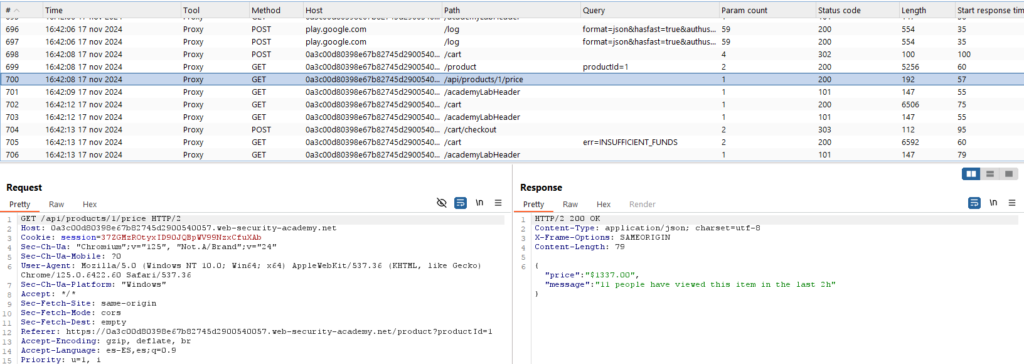This screenshot has height=364, width=1024.
Task: Select row 706 /academyLabHeader request
Action: pos(512,155)
